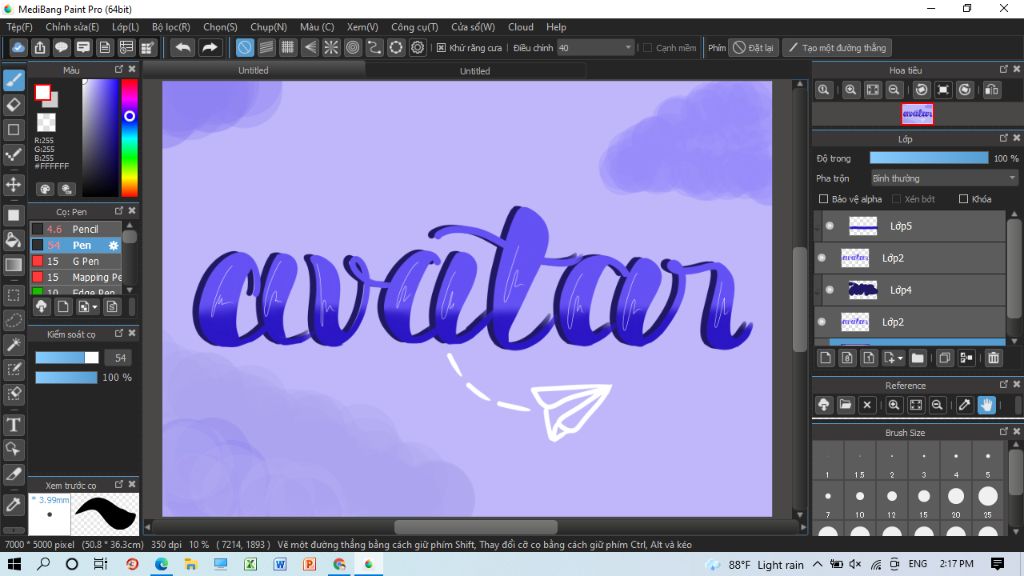
Task: Toggle visibility of layer Lớp5
Action: click(830, 226)
